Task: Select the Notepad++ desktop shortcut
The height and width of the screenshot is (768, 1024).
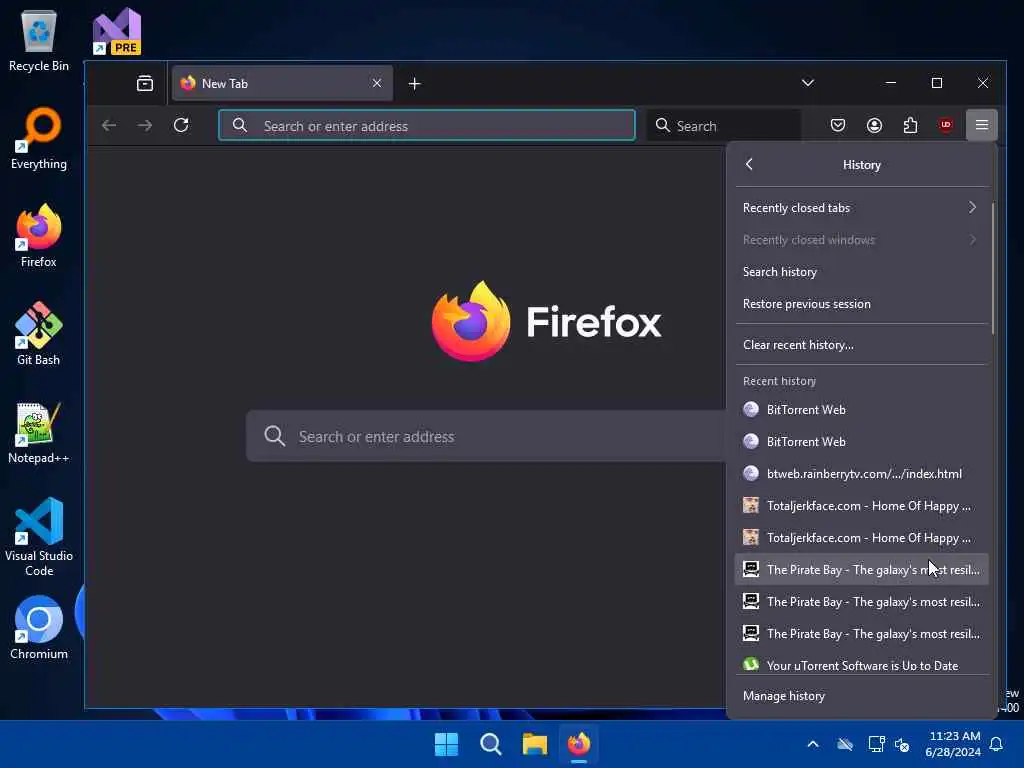Action: tap(39, 432)
